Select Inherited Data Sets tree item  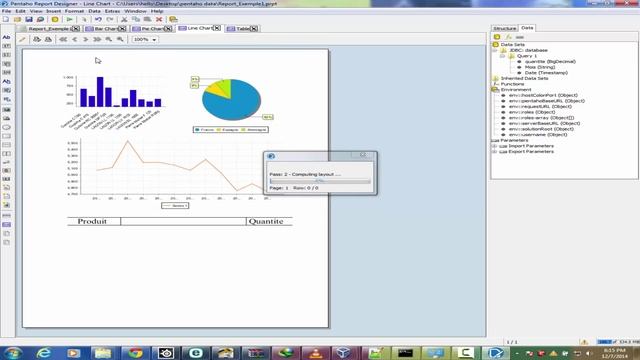tap(524, 78)
